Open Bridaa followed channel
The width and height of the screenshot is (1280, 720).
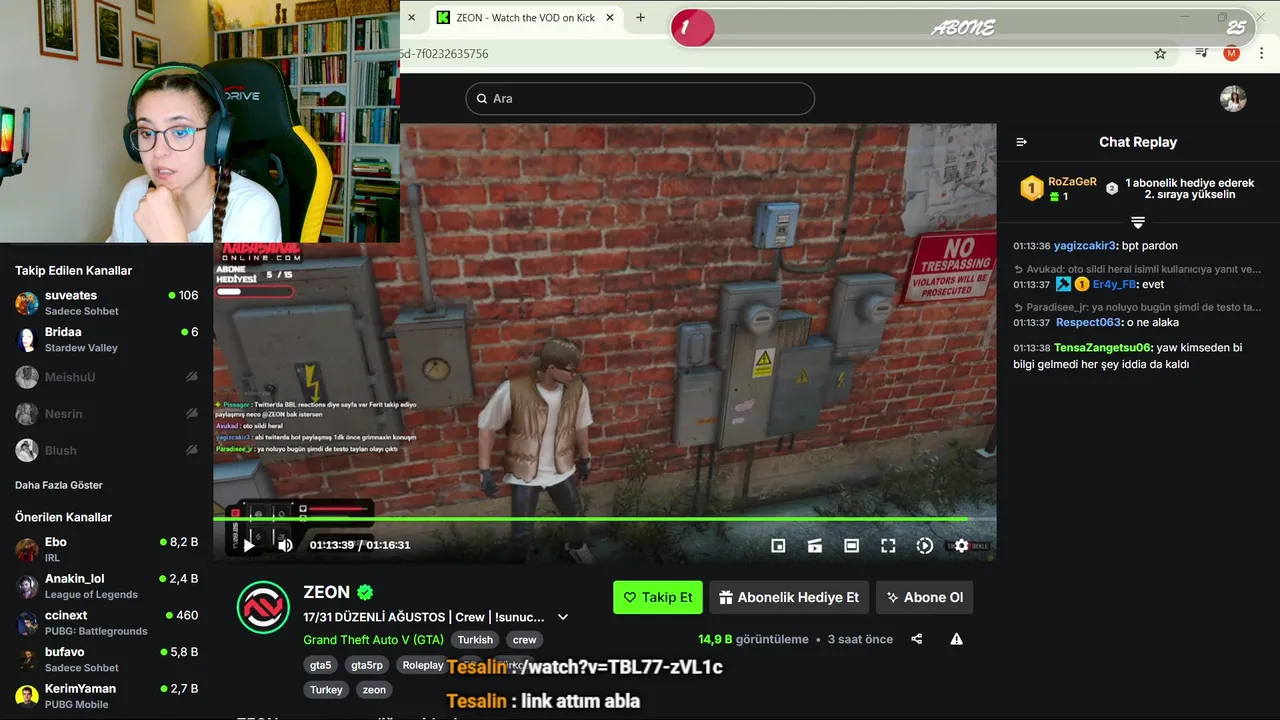106,340
